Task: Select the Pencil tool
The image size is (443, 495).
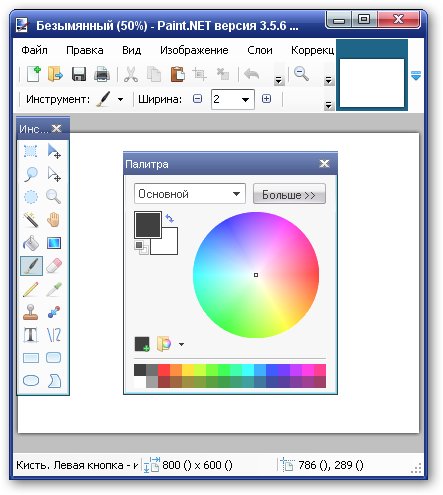Action: click(31, 289)
